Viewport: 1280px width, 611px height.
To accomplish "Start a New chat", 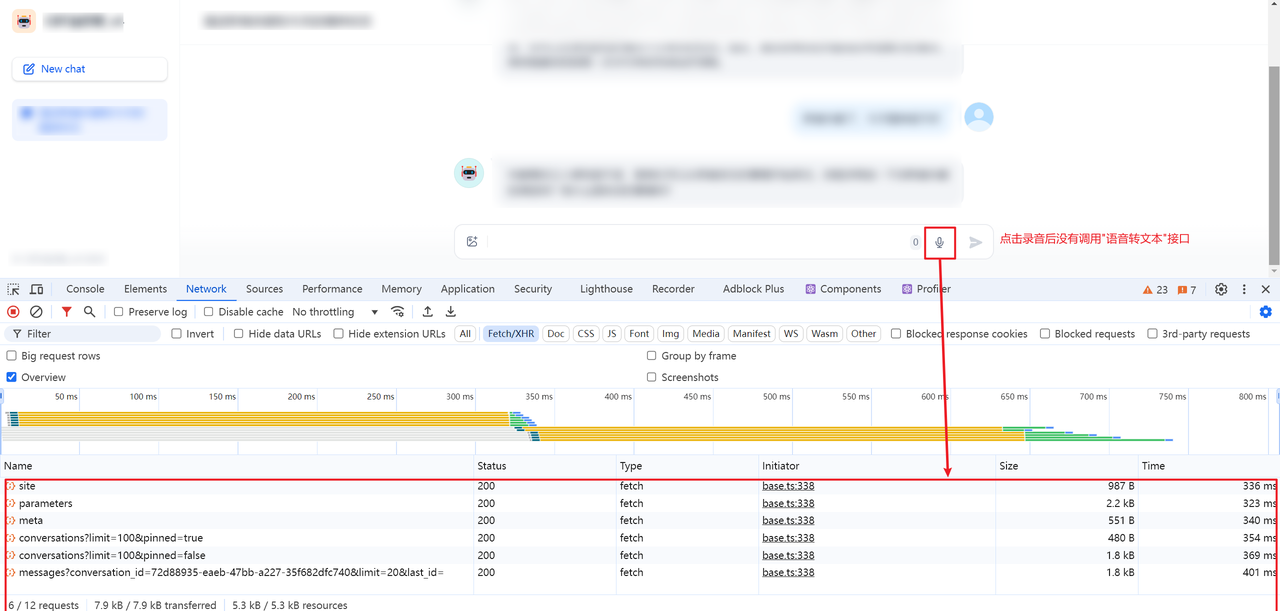I will coord(90,69).
